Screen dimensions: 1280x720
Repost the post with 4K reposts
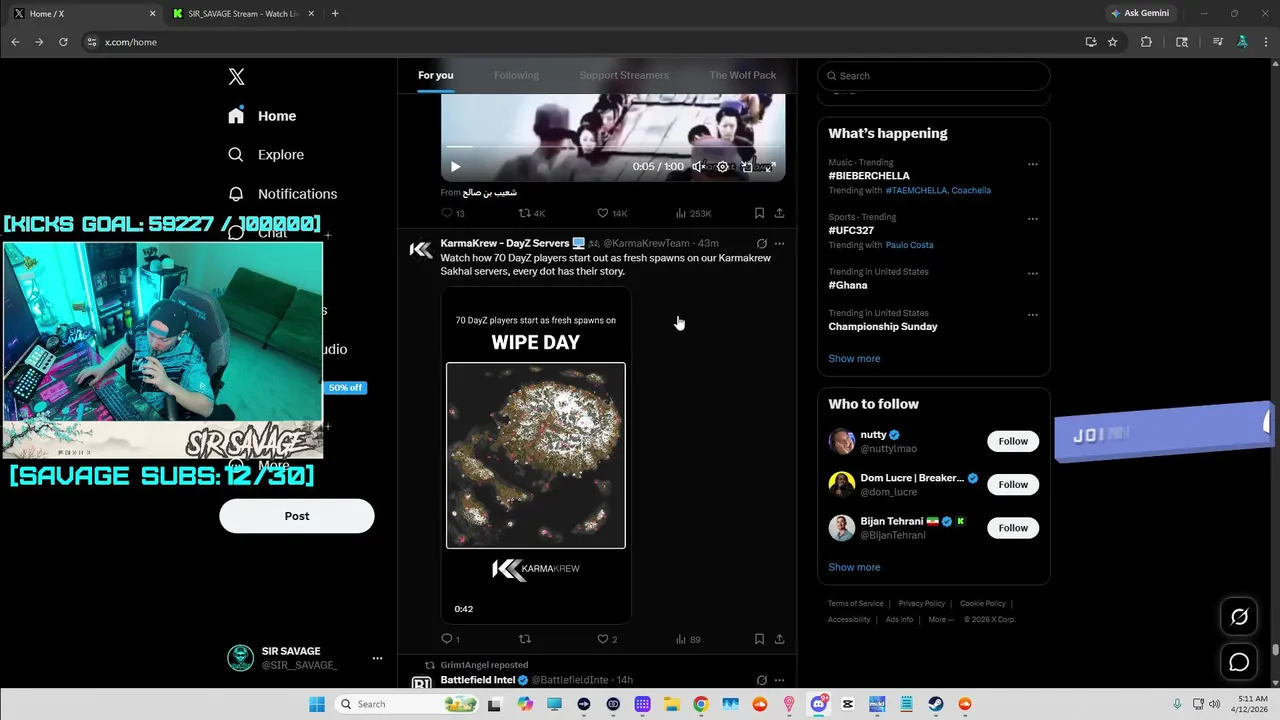[531, 213]
